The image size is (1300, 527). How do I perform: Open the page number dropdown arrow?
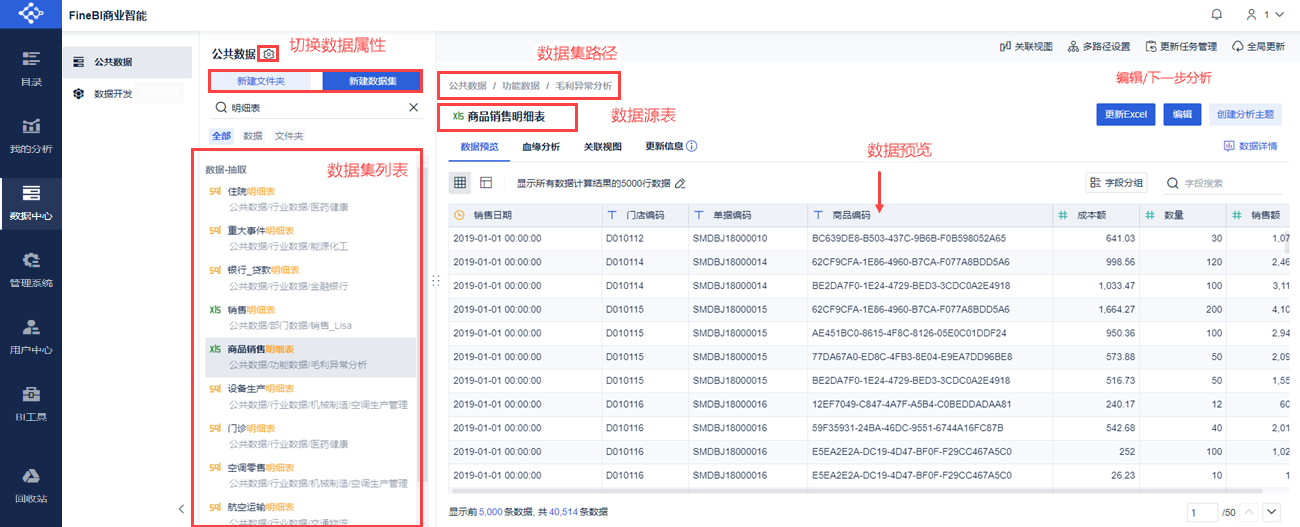pyautogui.click(x=1272, y=512)
